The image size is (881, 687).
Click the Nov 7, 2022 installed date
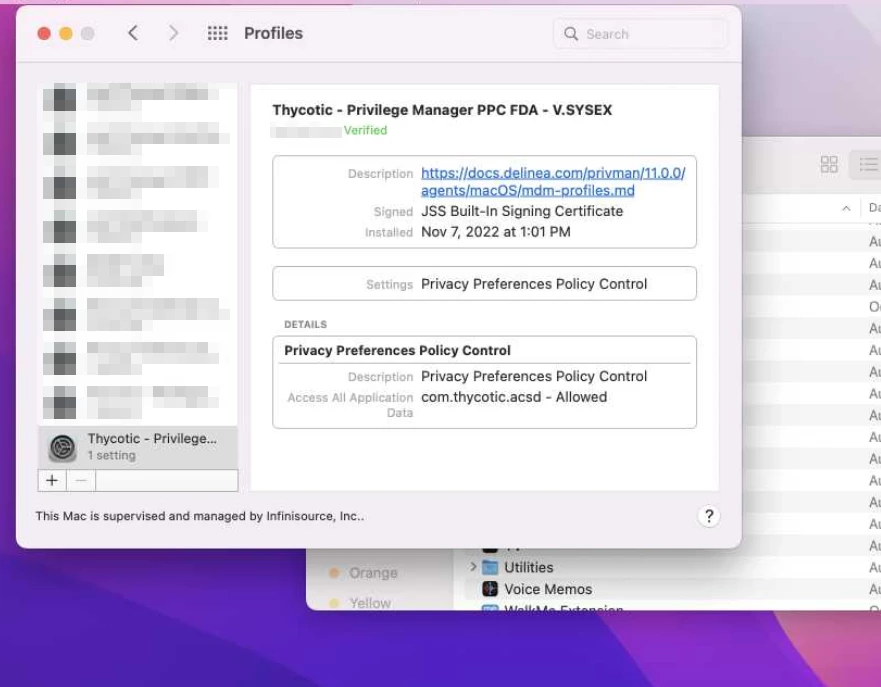pyautogui.click(x=496, y=232)
